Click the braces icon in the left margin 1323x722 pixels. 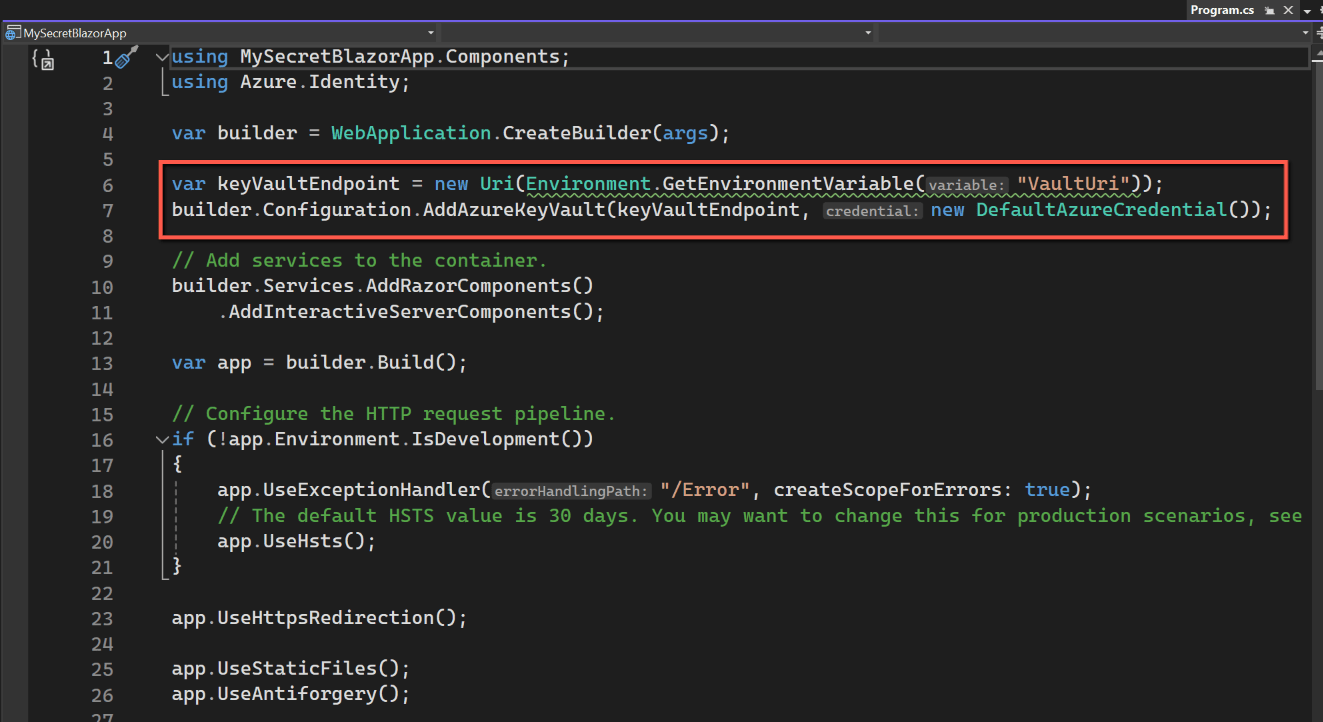pyautogui.click(x=43, y=59)
